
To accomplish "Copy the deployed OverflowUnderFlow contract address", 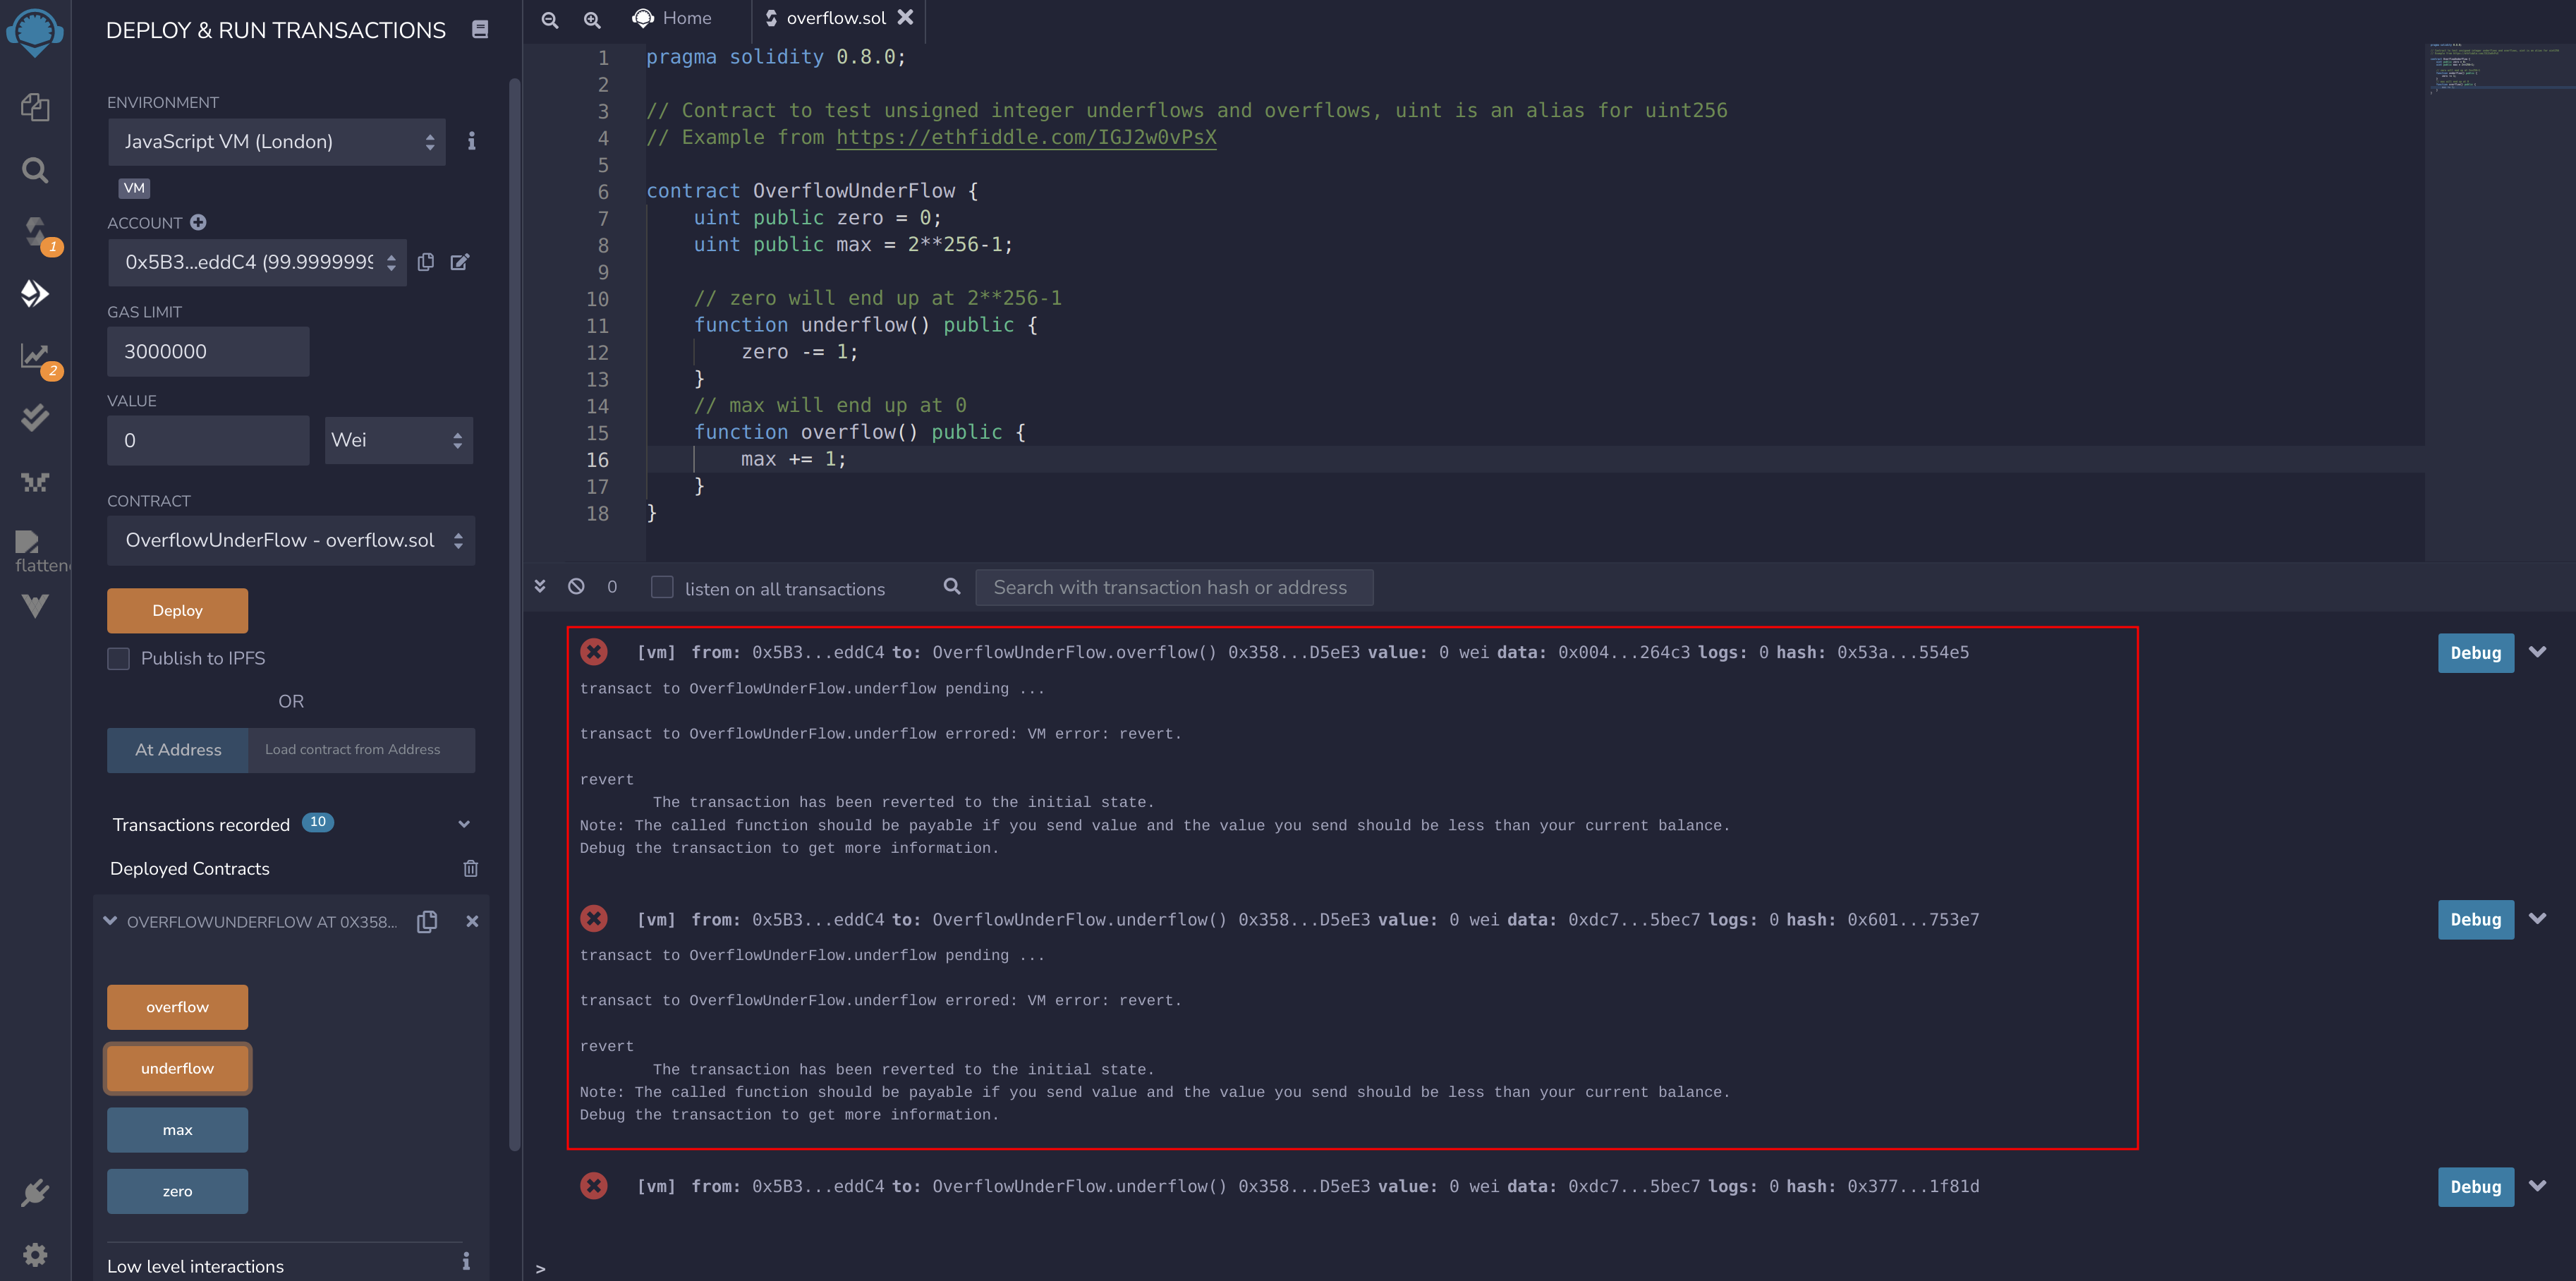I will tap(427, 921).
